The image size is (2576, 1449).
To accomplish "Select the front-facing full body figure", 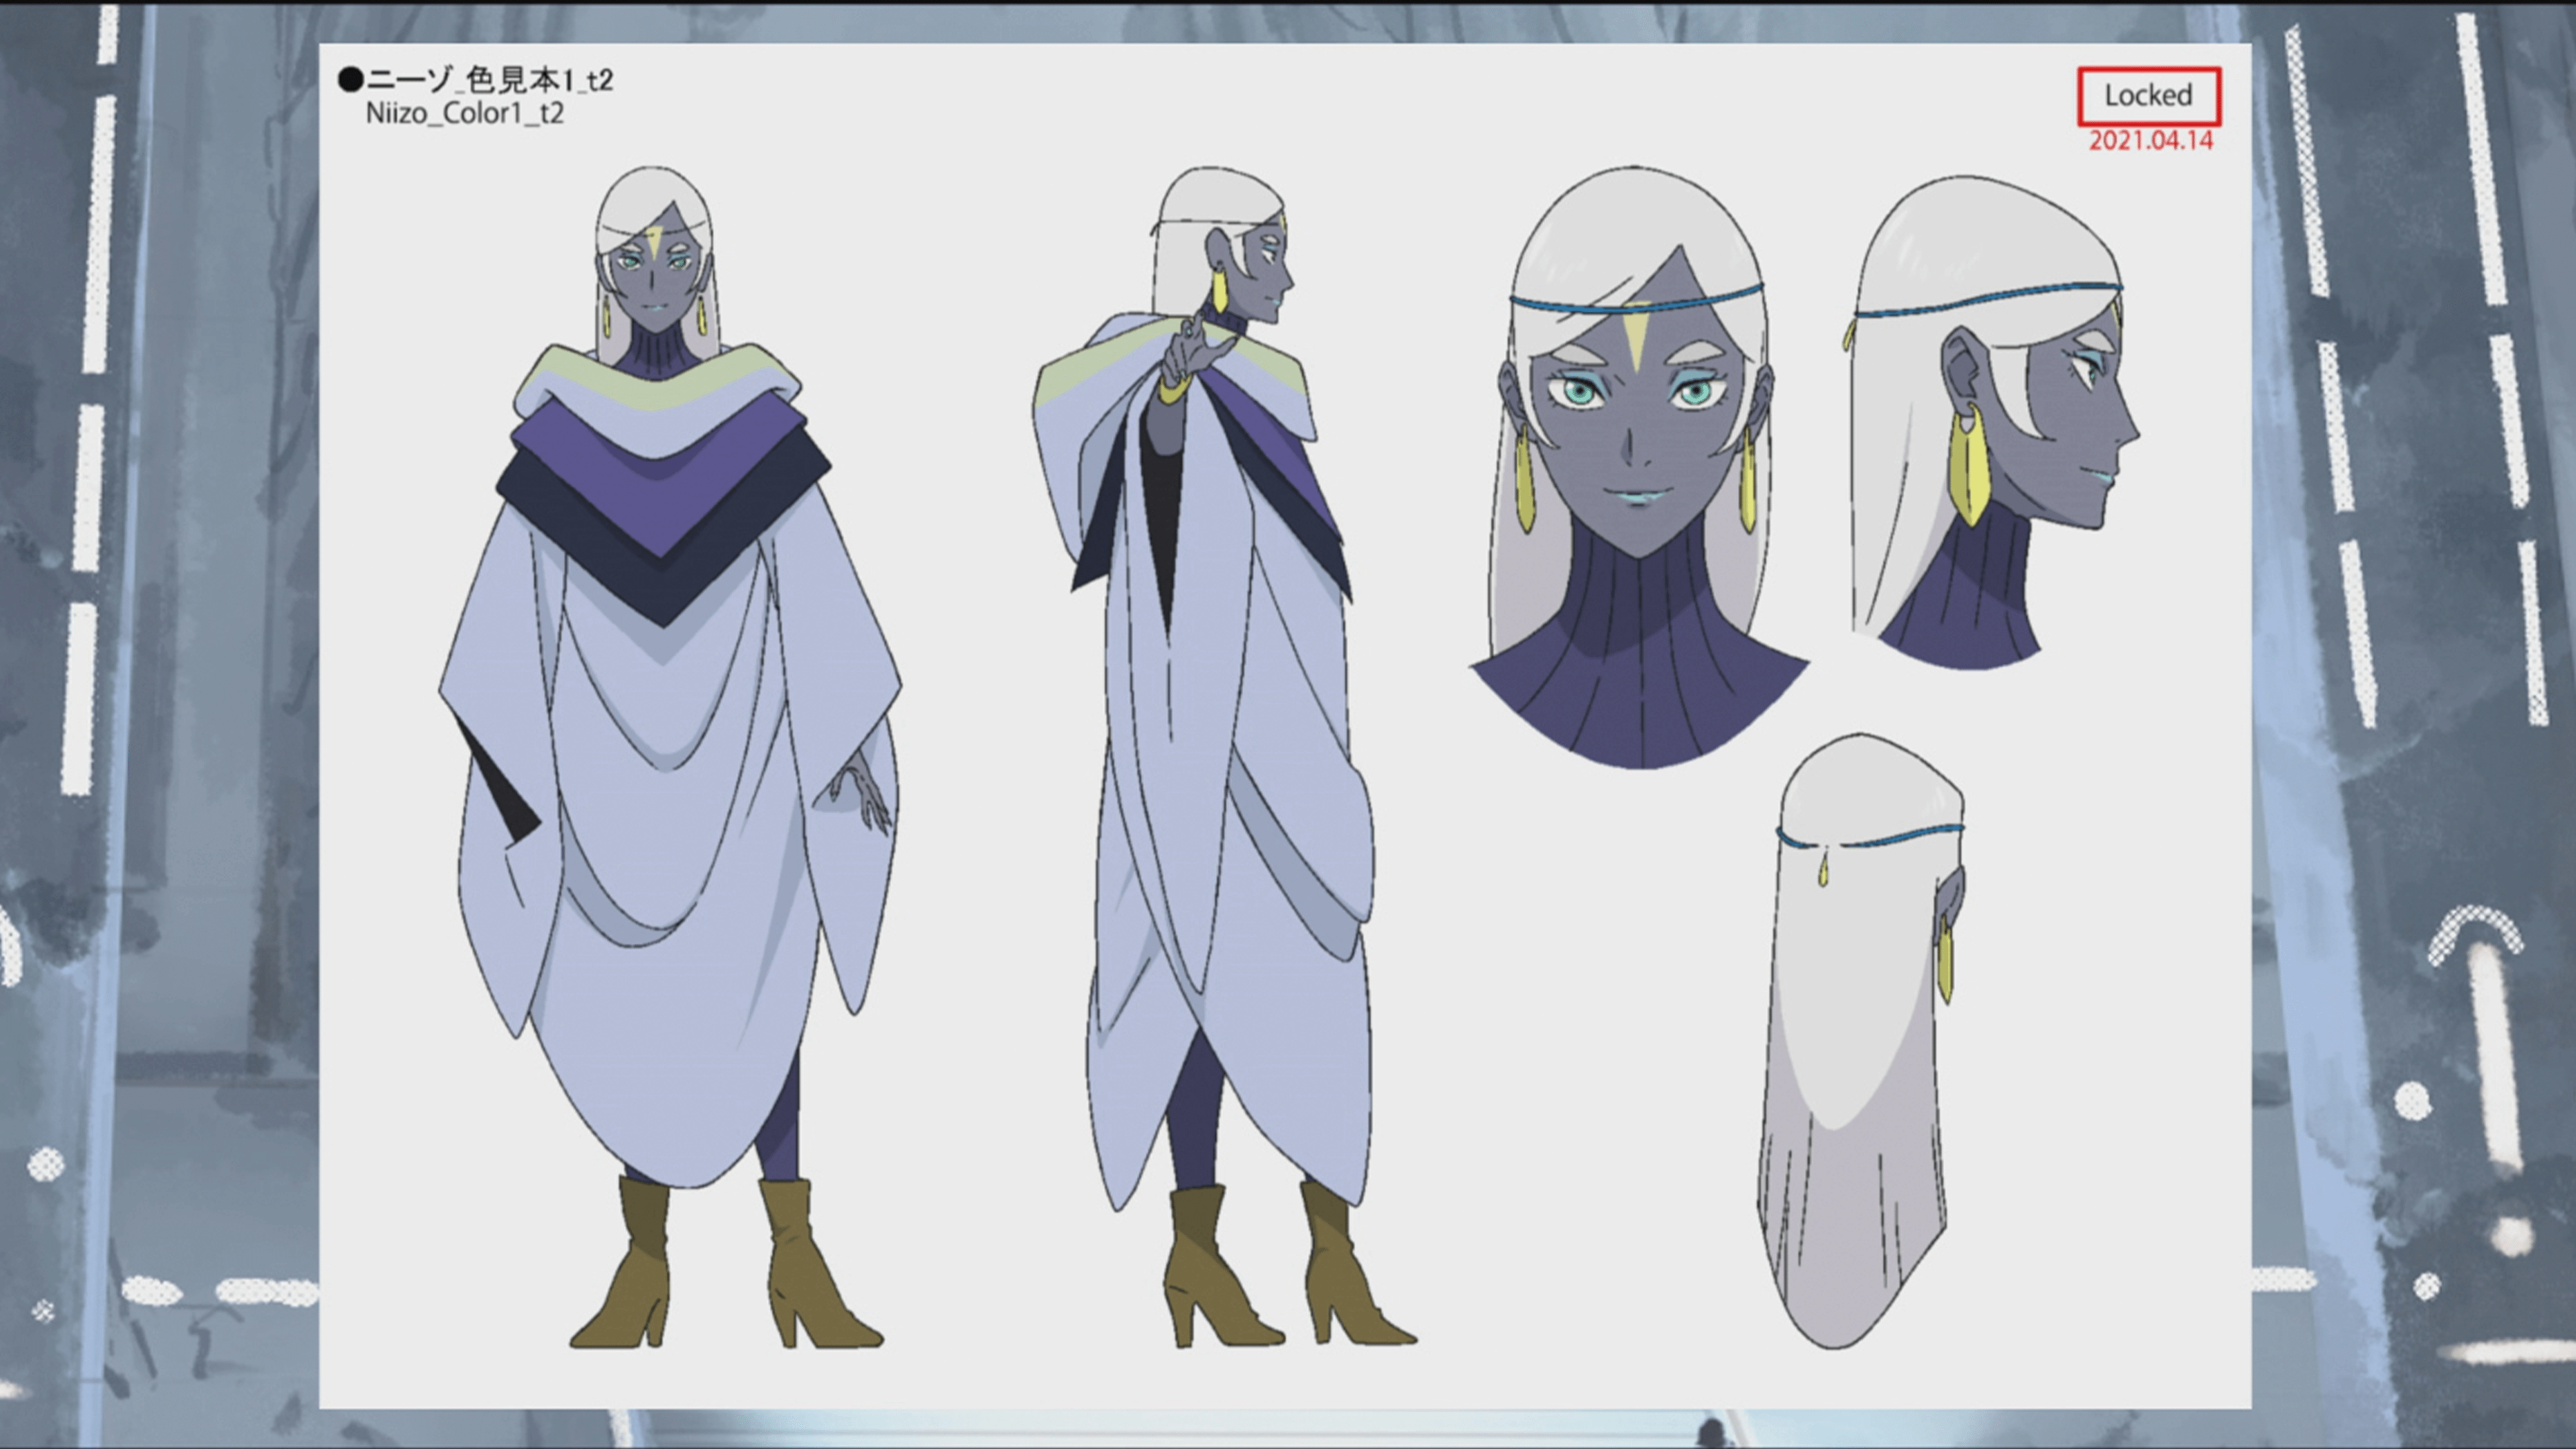I will coord(667,760).
